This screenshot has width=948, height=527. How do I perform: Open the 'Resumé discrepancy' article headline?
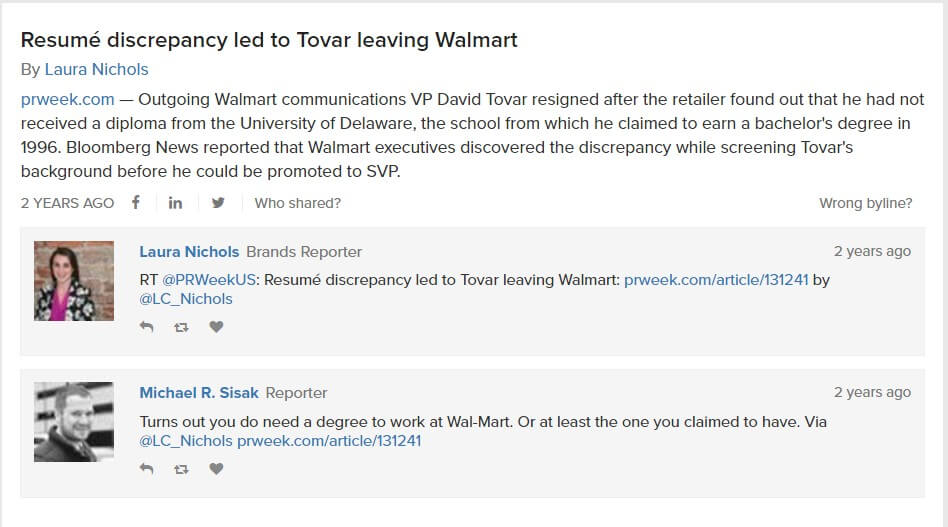[269, 41]
